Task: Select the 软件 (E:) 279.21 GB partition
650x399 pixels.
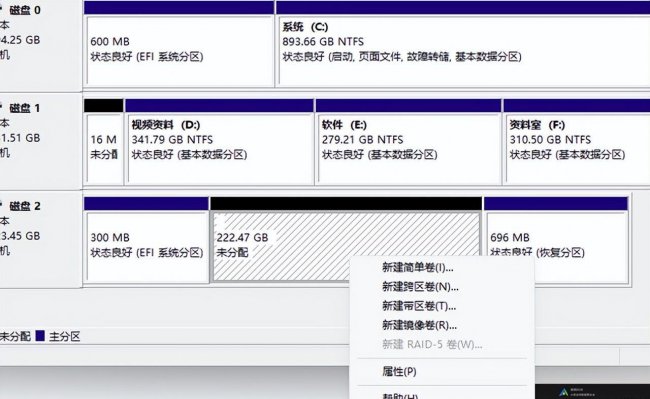Action: [408, 141]
